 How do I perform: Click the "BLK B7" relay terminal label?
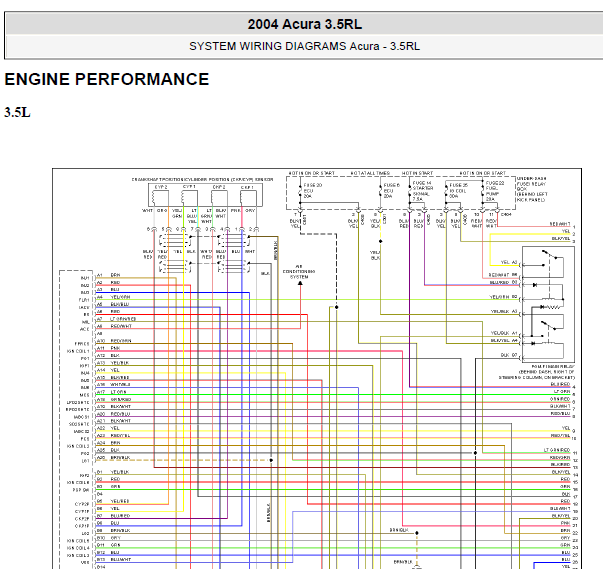click(509, 355)
